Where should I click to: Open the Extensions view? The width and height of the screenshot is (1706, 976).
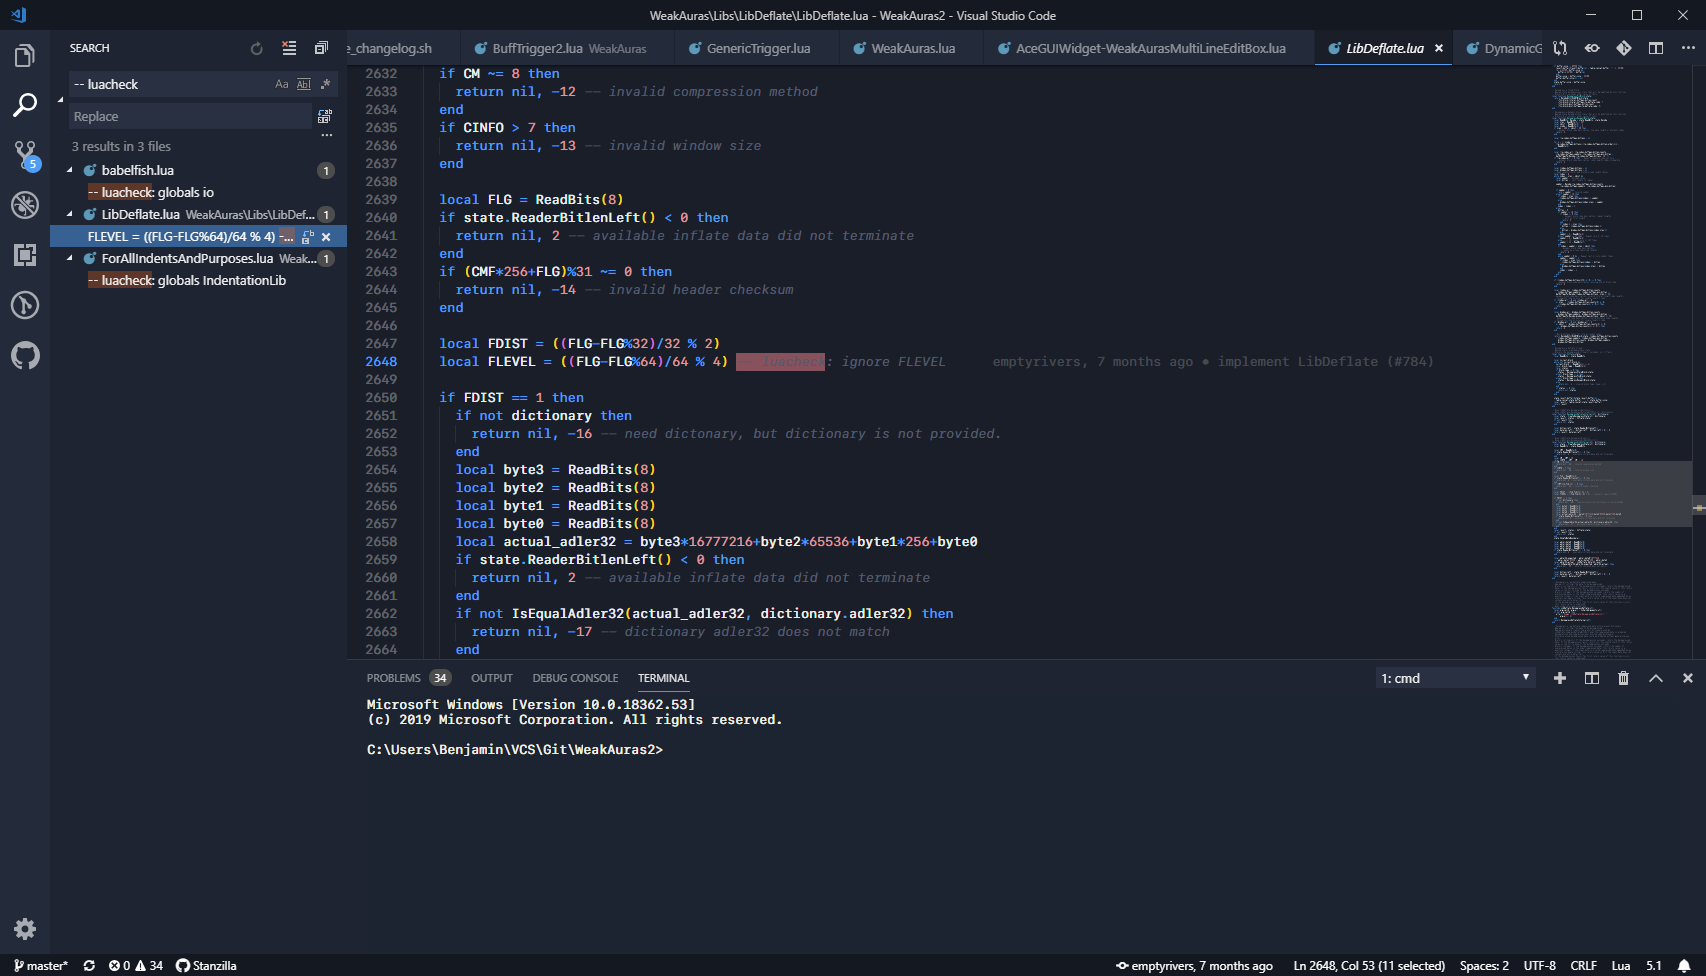click(25, 255)
